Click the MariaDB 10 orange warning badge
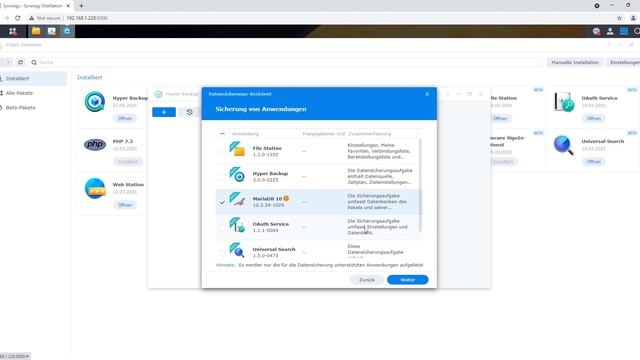 [x=286, y=198]
